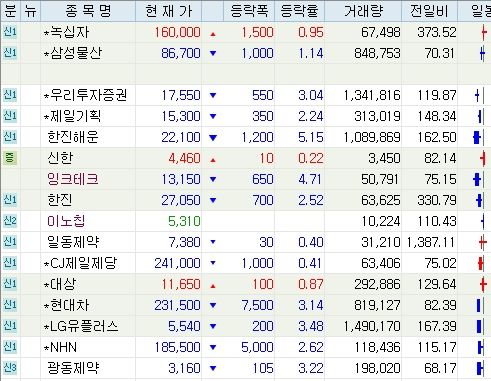Select the 대상 stock name
Screen dimensions: 491x381
(x=60, y=284)
